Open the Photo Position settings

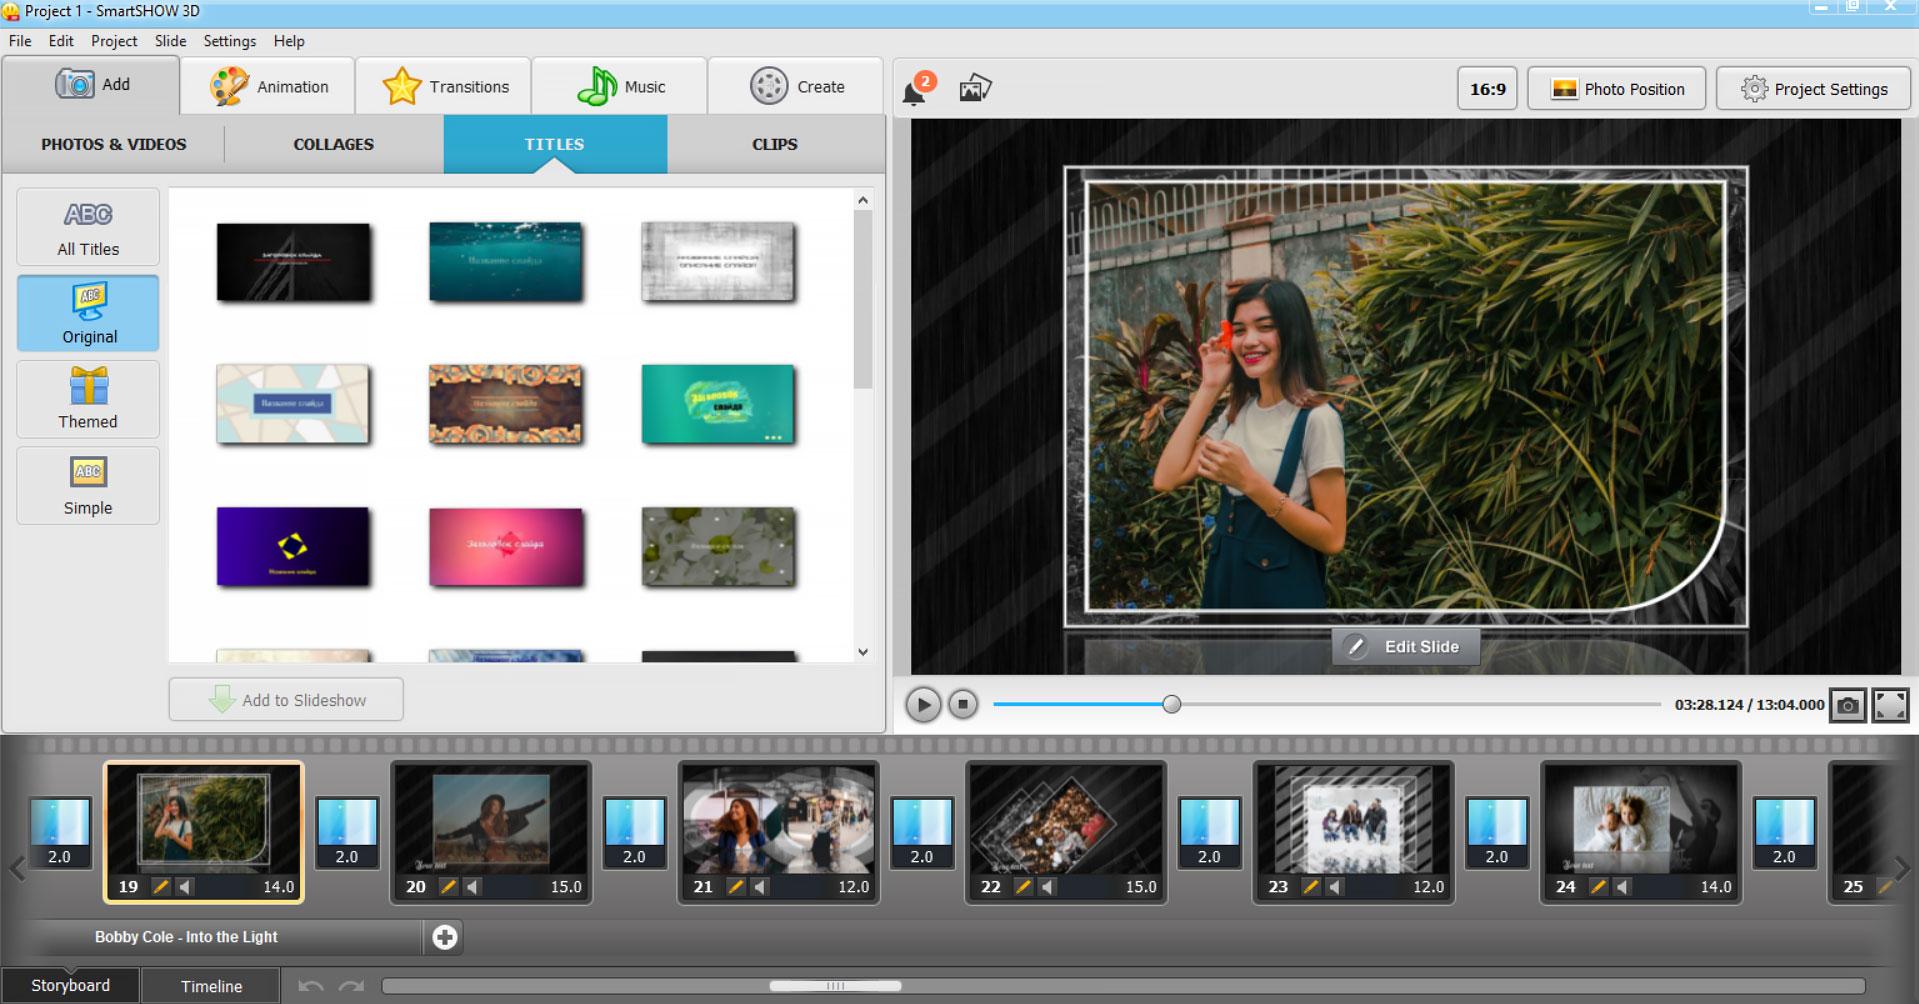tap(1616, 88)
